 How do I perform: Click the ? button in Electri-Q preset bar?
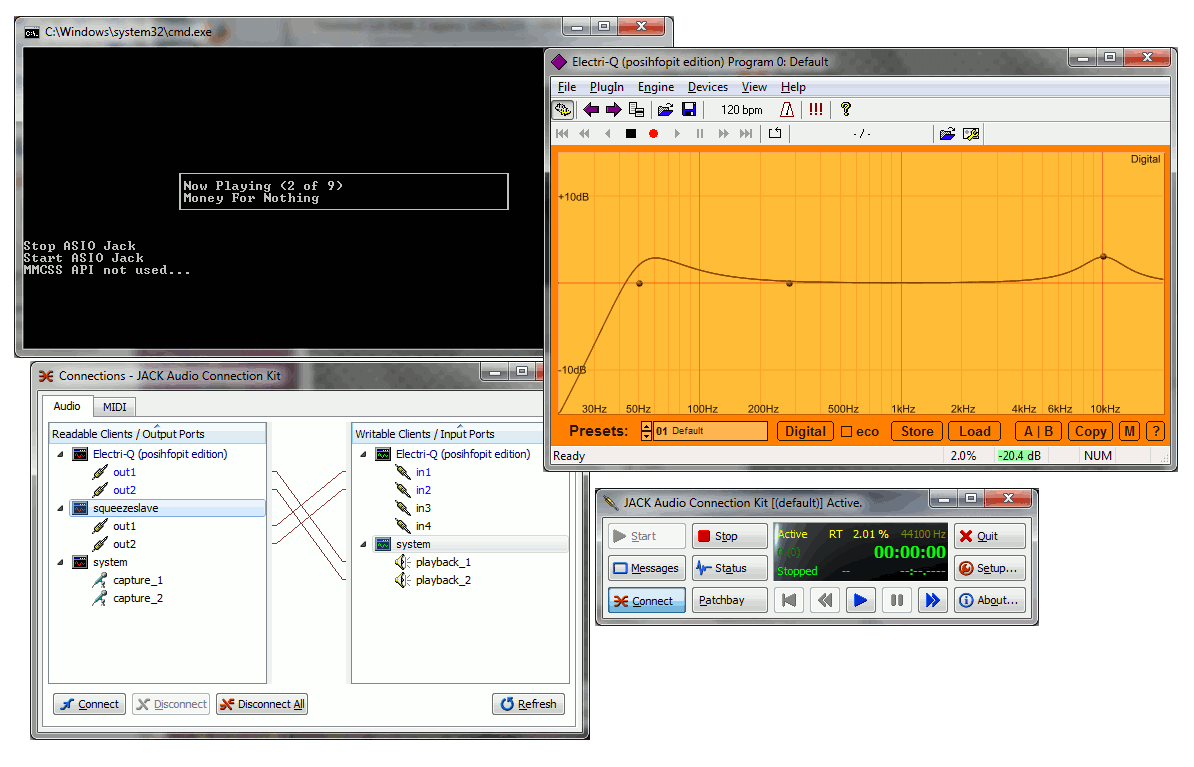[1155, 432]
